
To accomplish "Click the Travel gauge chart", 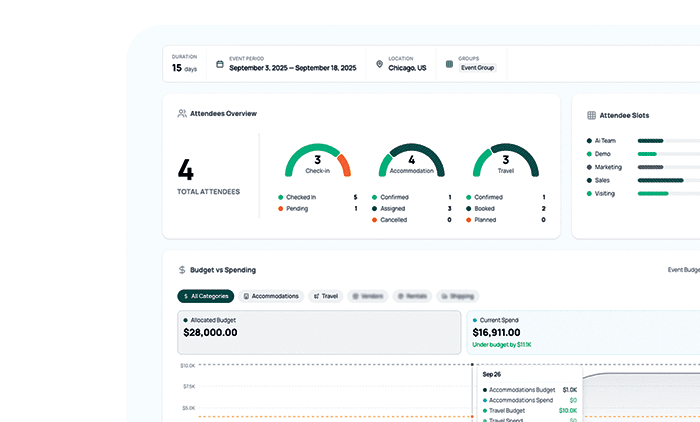I will tap(506, 160).
